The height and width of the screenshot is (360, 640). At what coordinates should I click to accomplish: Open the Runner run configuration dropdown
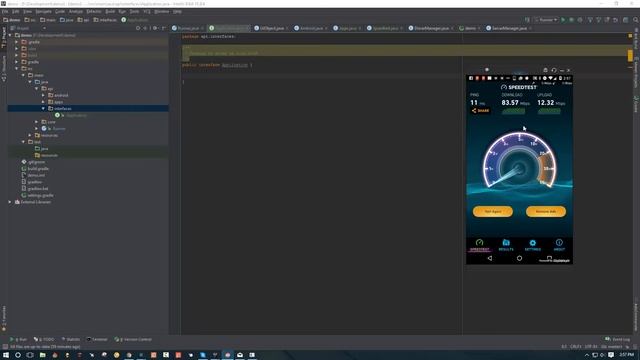(x=546, y=20)
